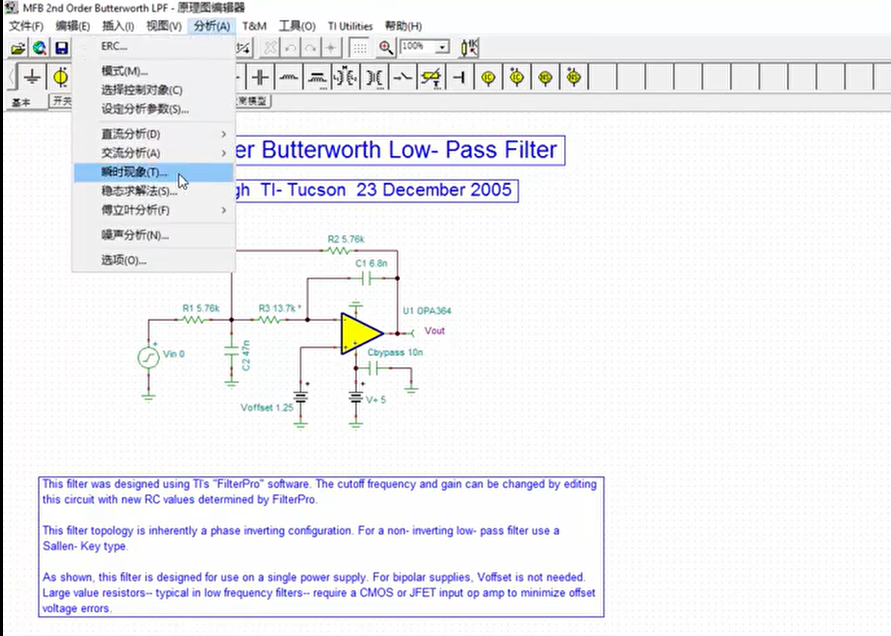Click the R3 13.7k resistor label
Image resolution: width=891 pixels, height=636 pixels.
pyautogui.click(x=280, y=308)
